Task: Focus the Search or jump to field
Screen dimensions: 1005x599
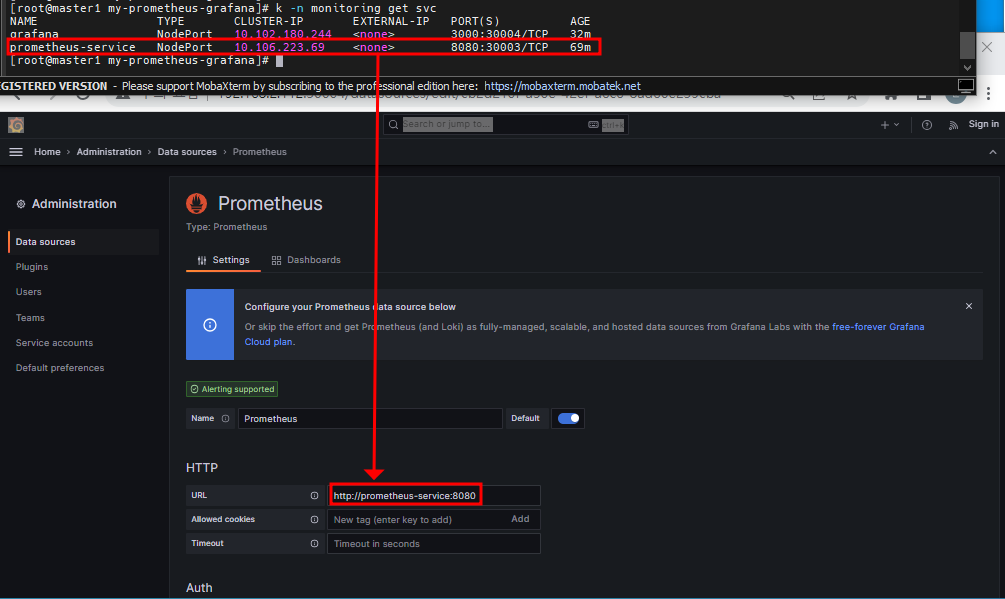Action: (506, 124)
